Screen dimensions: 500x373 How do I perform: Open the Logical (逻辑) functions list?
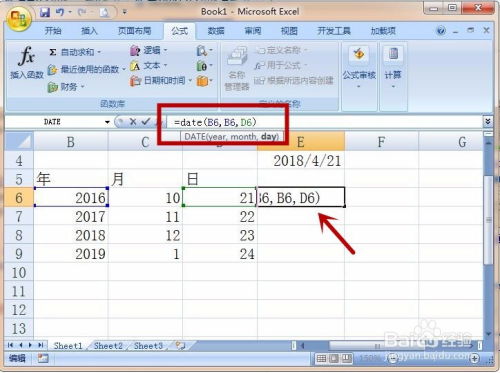[149, 50]
